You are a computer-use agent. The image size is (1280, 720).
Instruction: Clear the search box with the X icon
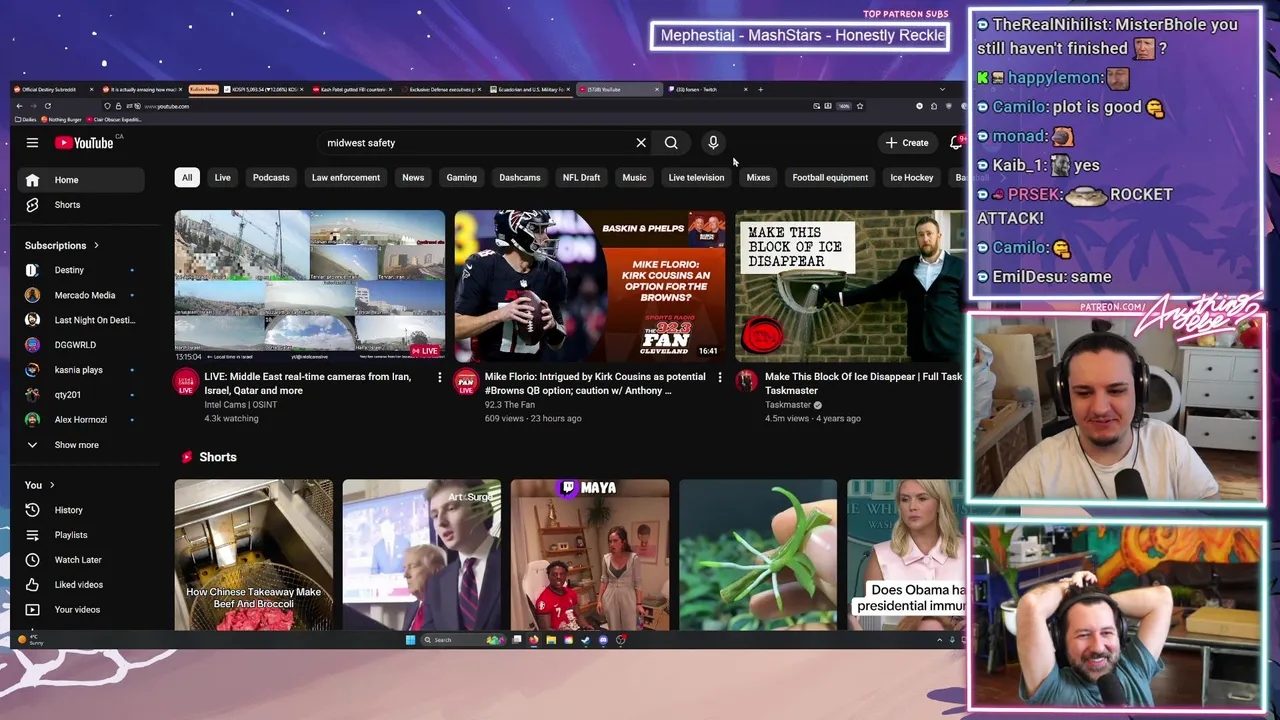(x=641, y=143)
